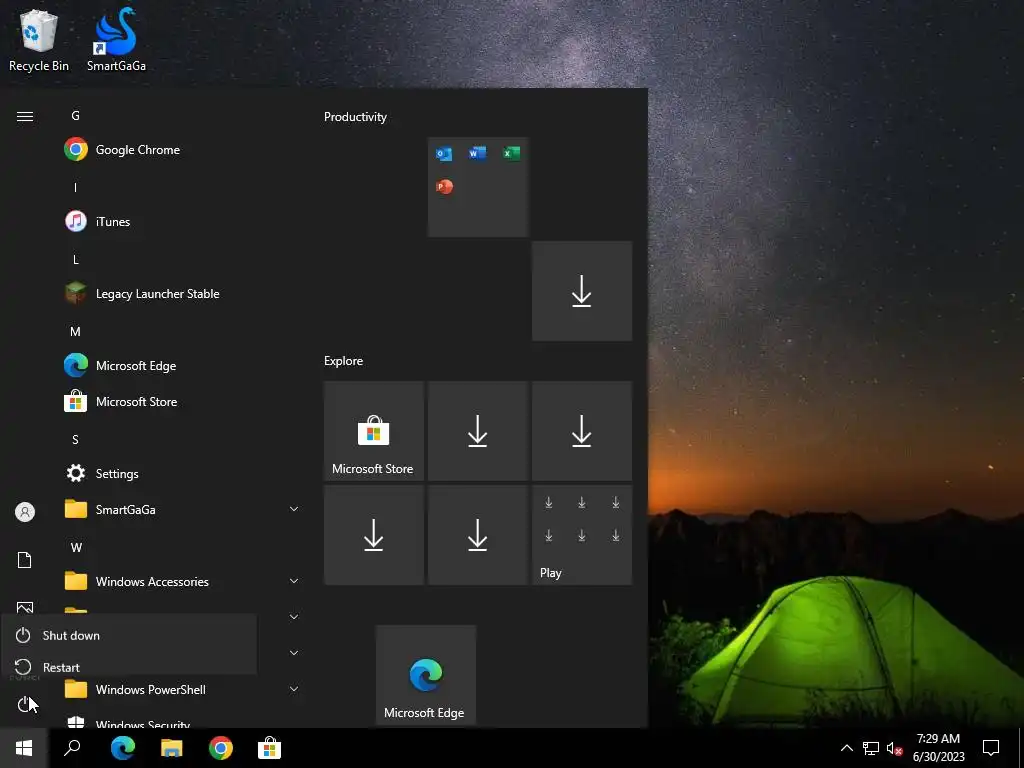Open Pictures icon in Start sidebar

coord(25,607)
